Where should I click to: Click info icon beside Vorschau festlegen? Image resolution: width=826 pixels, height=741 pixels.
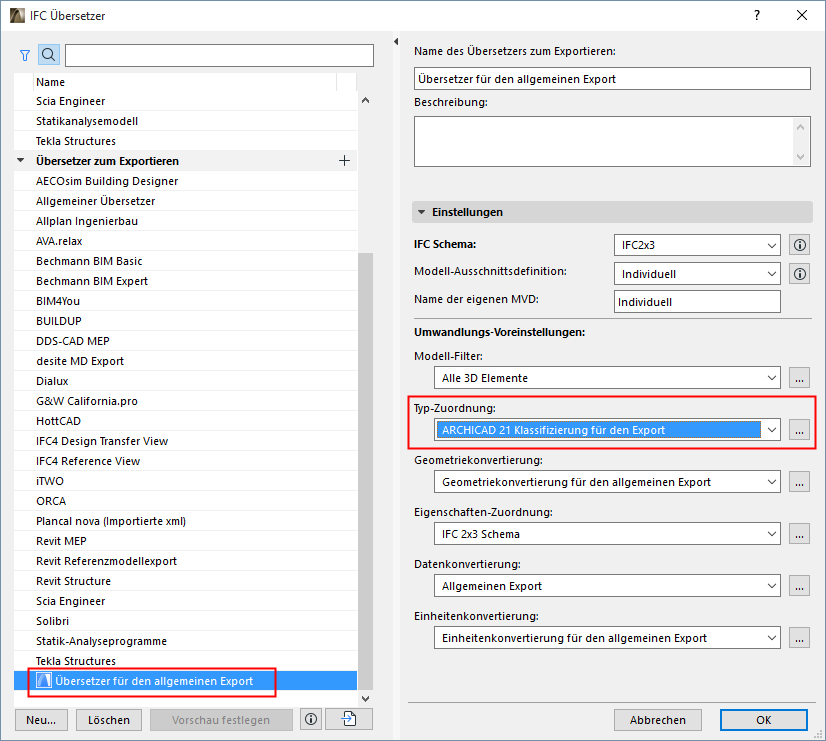pyautogui.click(x=311, y=719)
